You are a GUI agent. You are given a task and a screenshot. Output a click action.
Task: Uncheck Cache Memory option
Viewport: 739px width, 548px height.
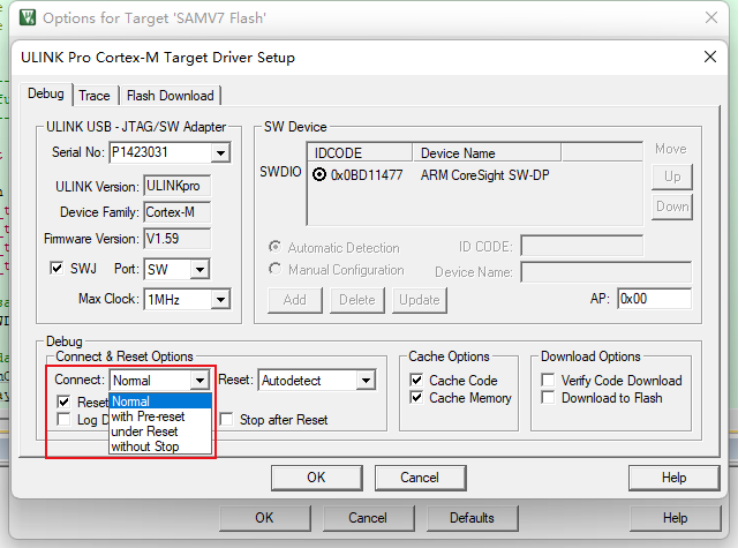coord(417,397)
